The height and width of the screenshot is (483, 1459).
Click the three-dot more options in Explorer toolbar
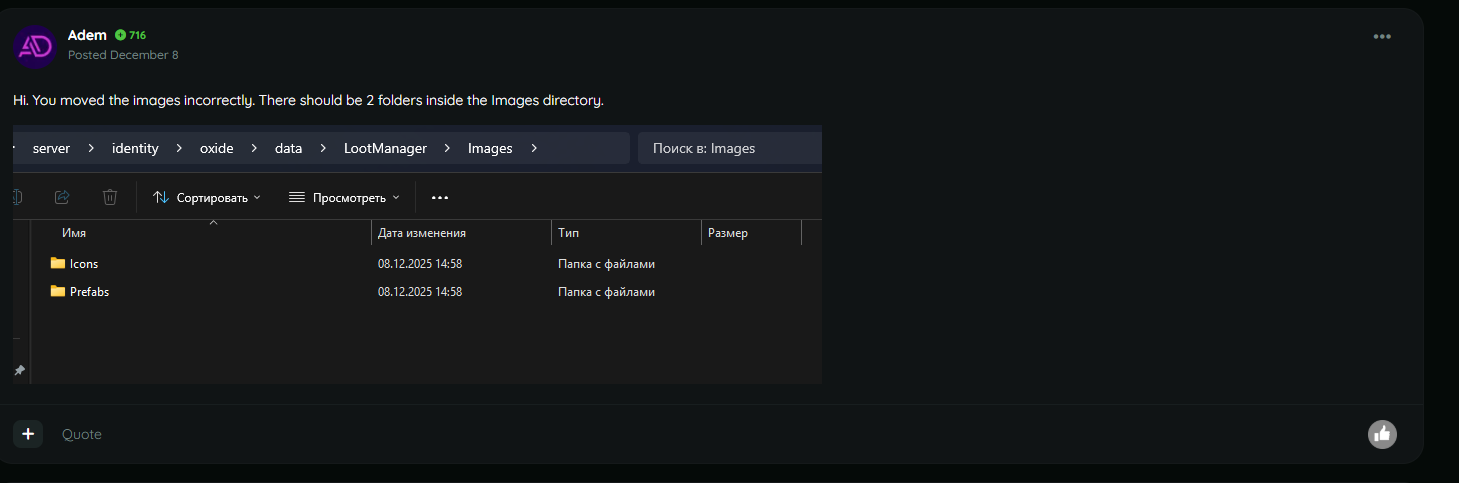pyautogui.click(x=440, y=198)
